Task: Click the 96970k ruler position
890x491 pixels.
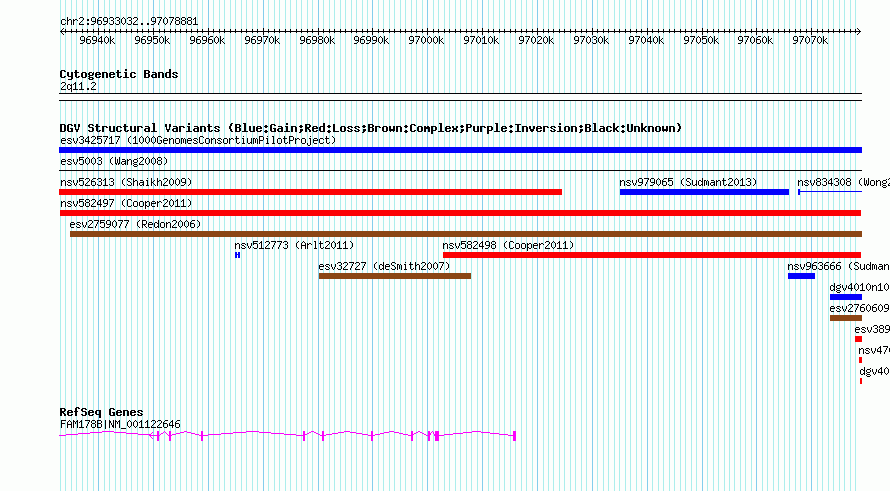Action: point(262,40)
